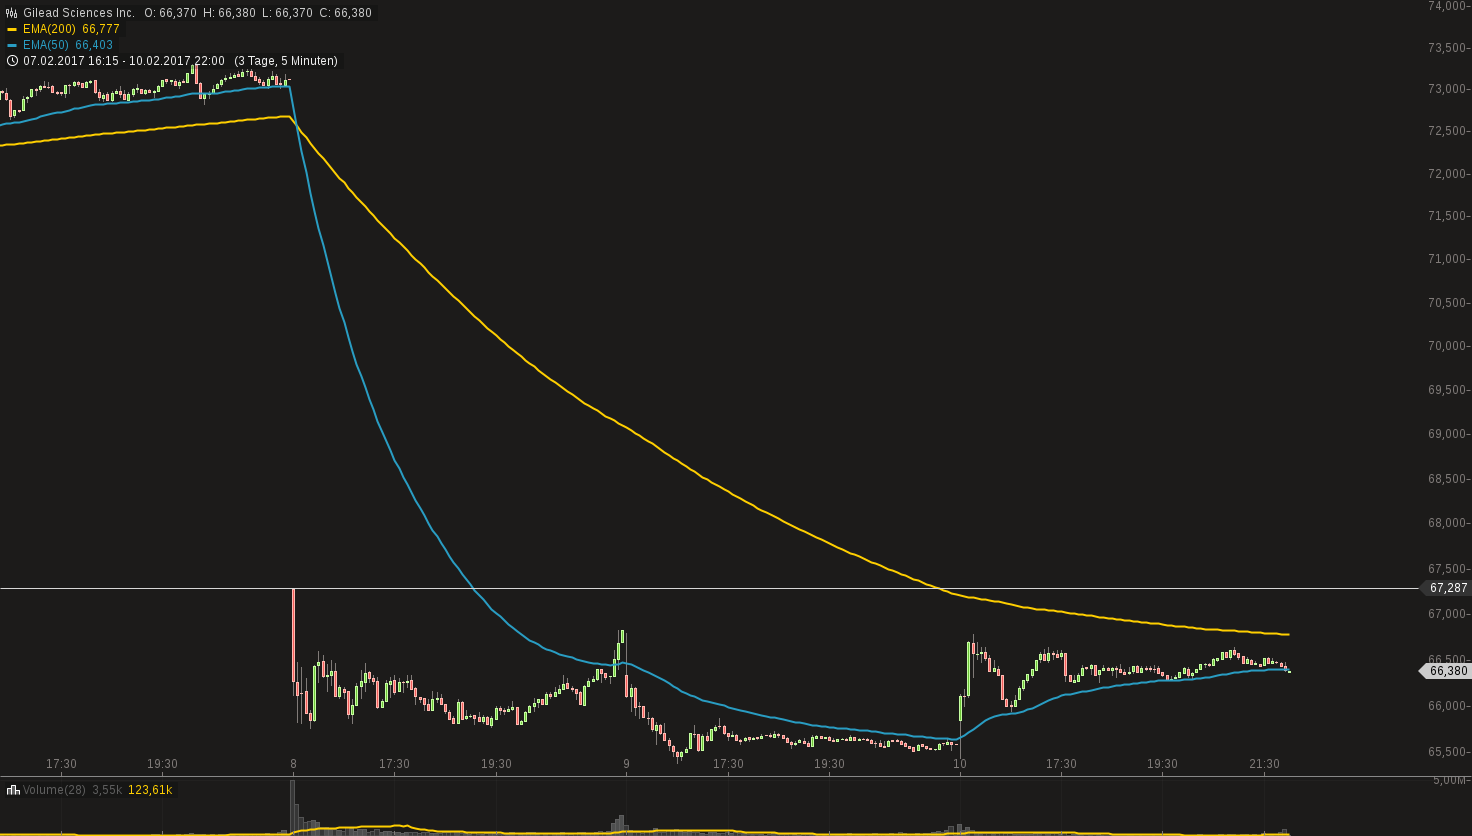Click the clock icon beside the date range
This screenshot has height=836, width=1472.
pyautogui.click(x=12, y=61)
